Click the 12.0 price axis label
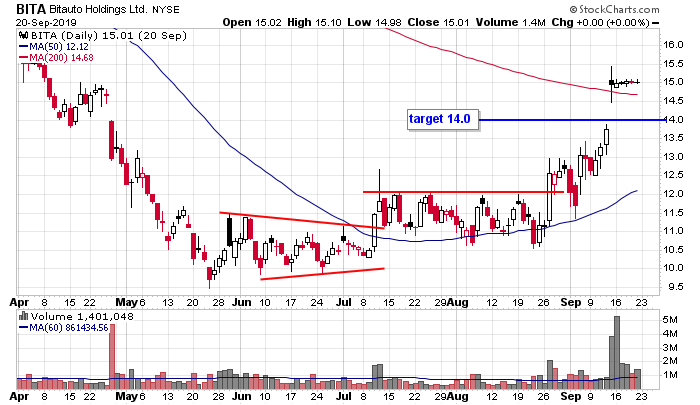This screenshot has height=405, width=700. pos(673,194)
